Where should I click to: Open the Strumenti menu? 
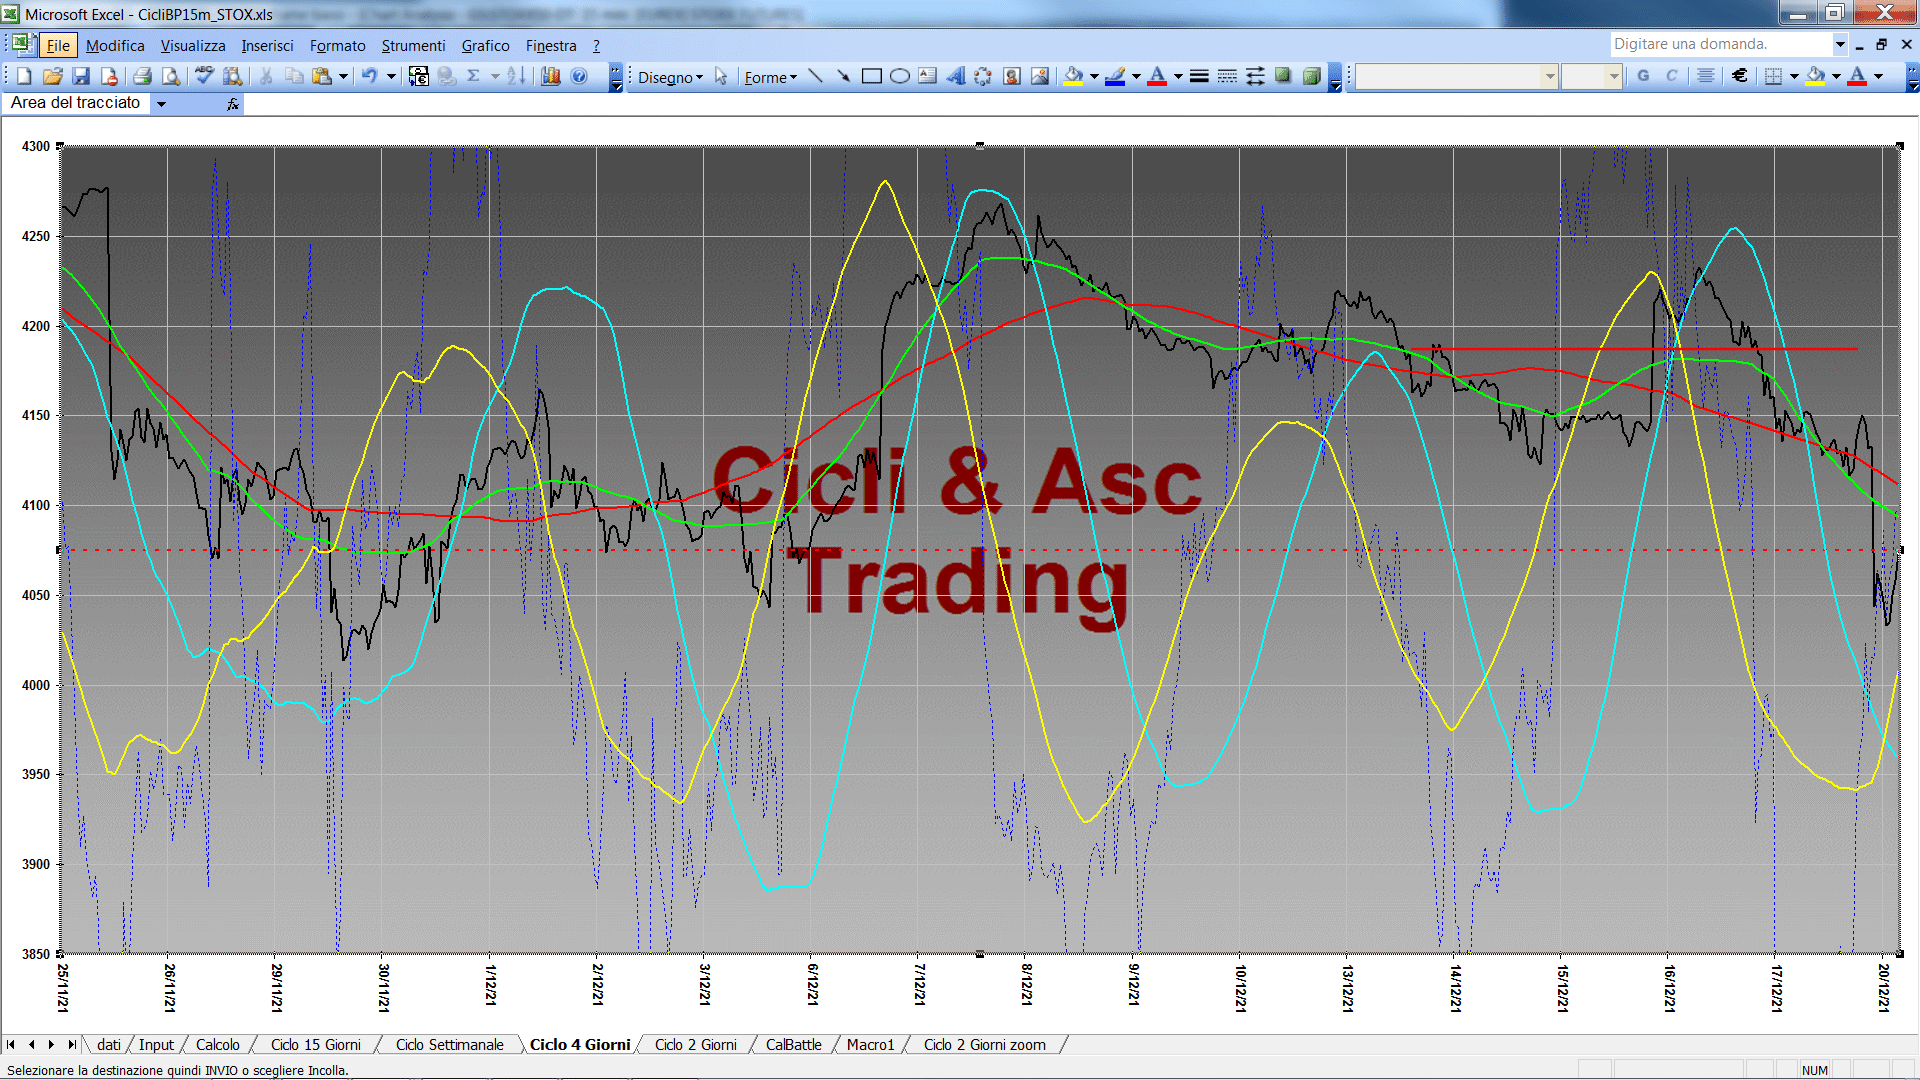413,45
